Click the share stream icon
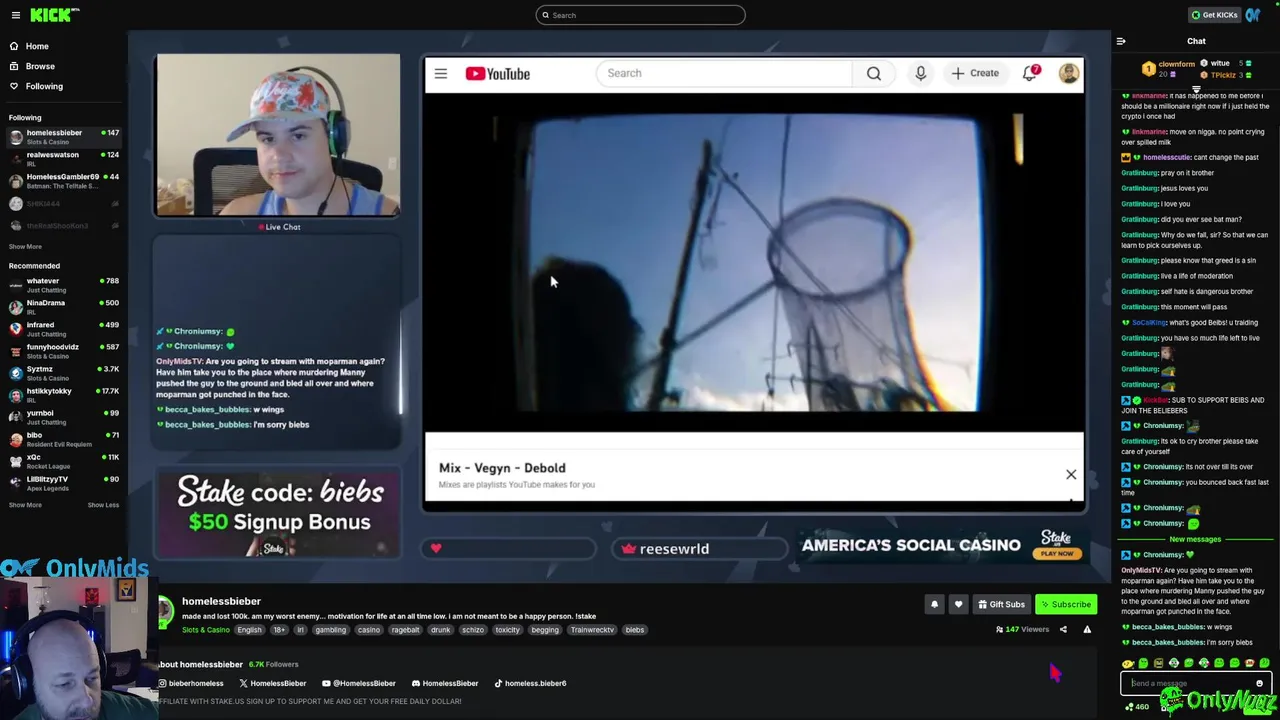Screen dimensions: 1280x720 tap(1063, 629)
